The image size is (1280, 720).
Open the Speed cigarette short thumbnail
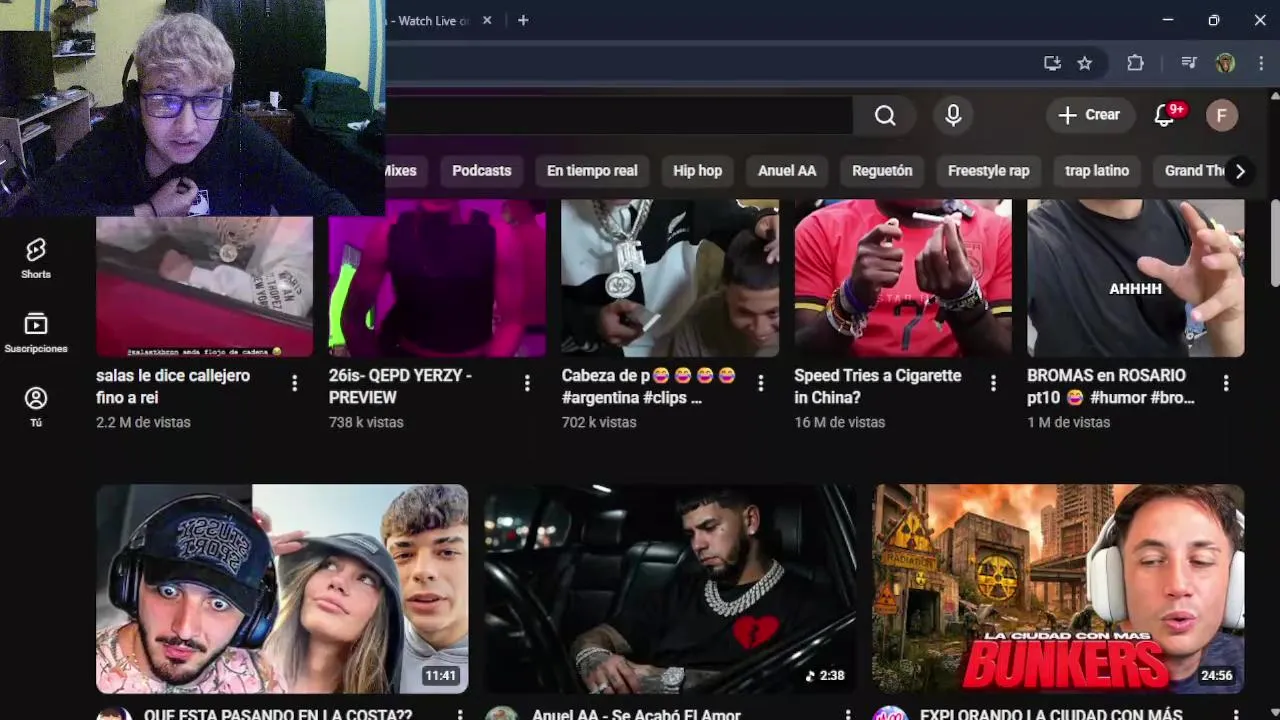903,278
